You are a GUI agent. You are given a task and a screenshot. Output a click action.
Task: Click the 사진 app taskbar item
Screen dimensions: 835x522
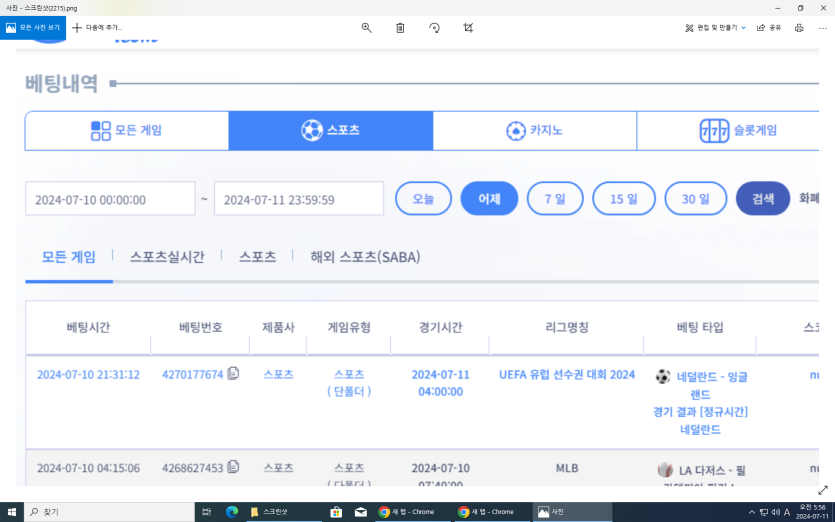[572, 512]
